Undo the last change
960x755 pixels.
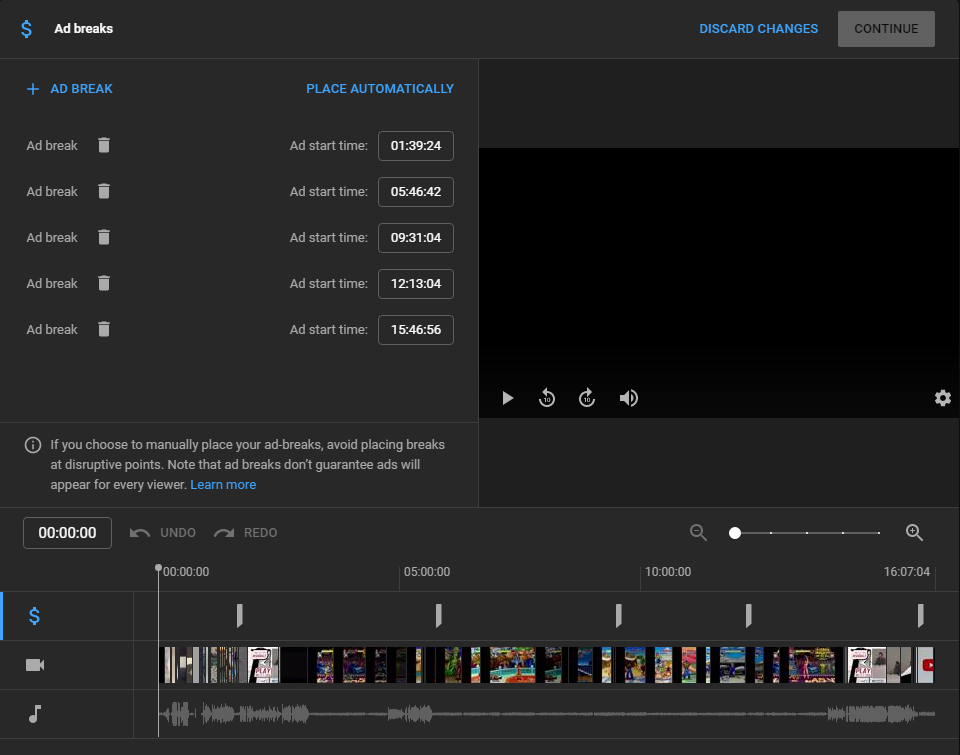[163, 533]
